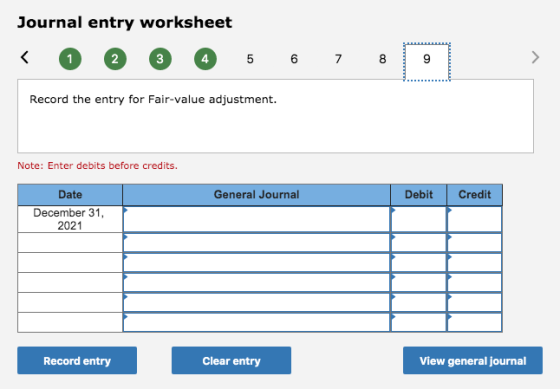This screenshot has width=560, height=389.
Task: Open completed journal entry step 1
Action: [x=70, y=59]
